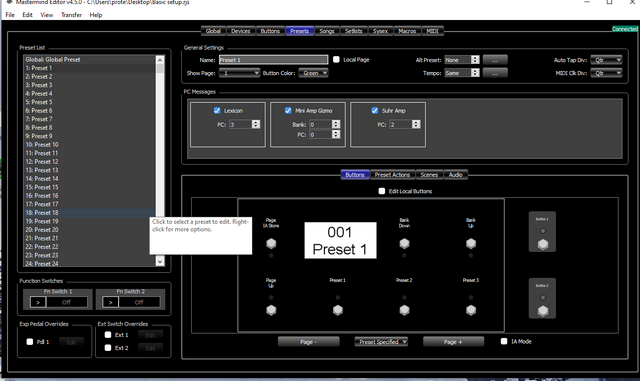Click the 001 Preset 1 display

340,240
